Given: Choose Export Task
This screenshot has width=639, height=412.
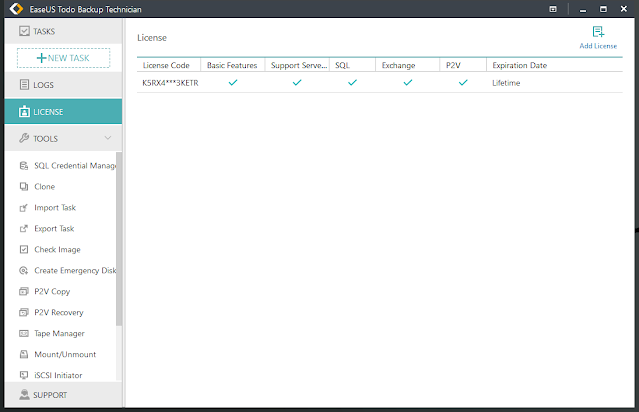Looking at the screenshot, I should pyautogui.click(x=54, y=228).
